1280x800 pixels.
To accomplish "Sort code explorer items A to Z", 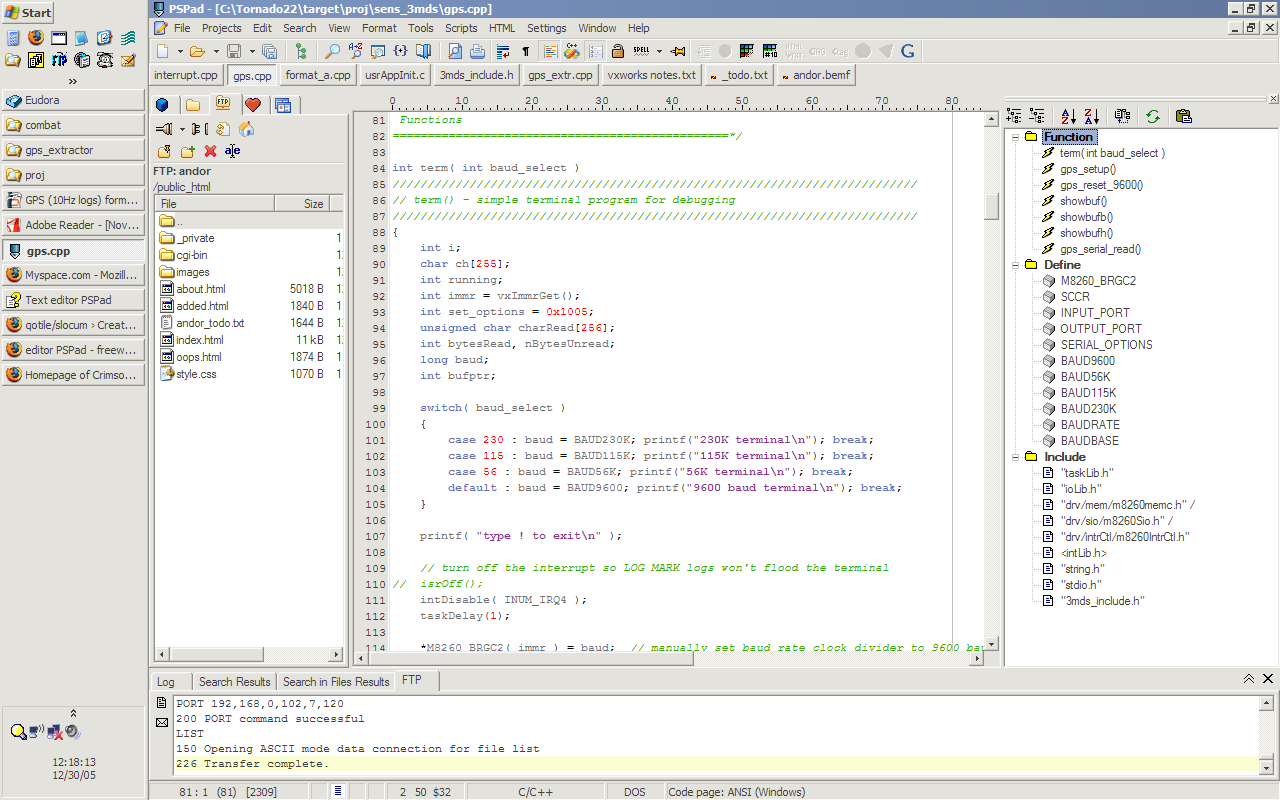I will [x=1068, y=116].
